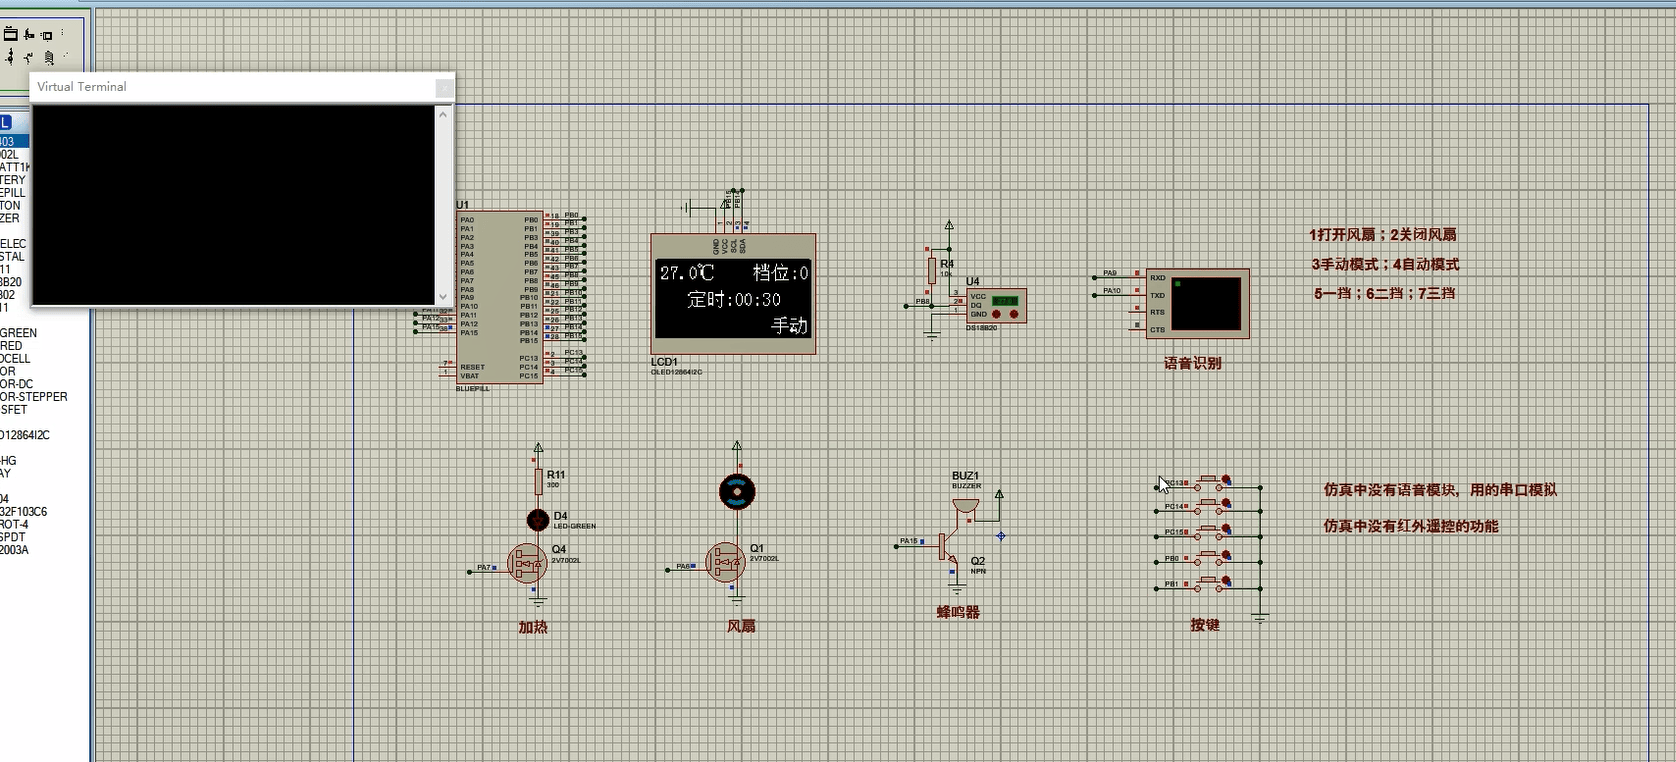Click the L library button
This screenshot has width=1676, height=762.
click(6, 123)
